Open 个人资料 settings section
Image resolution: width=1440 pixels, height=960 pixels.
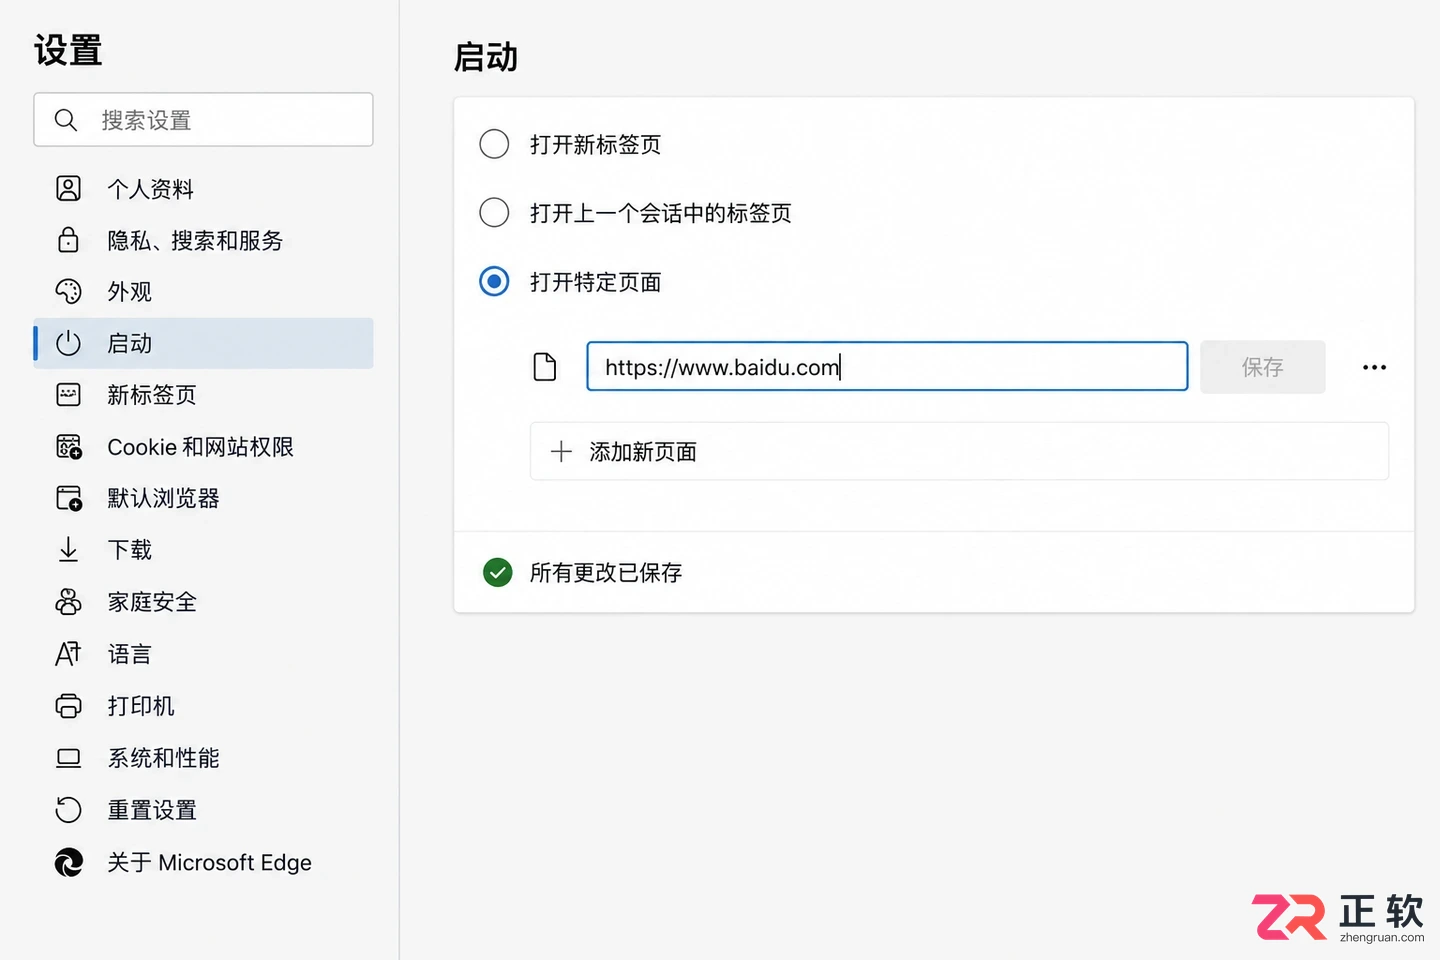click(203, 188)
